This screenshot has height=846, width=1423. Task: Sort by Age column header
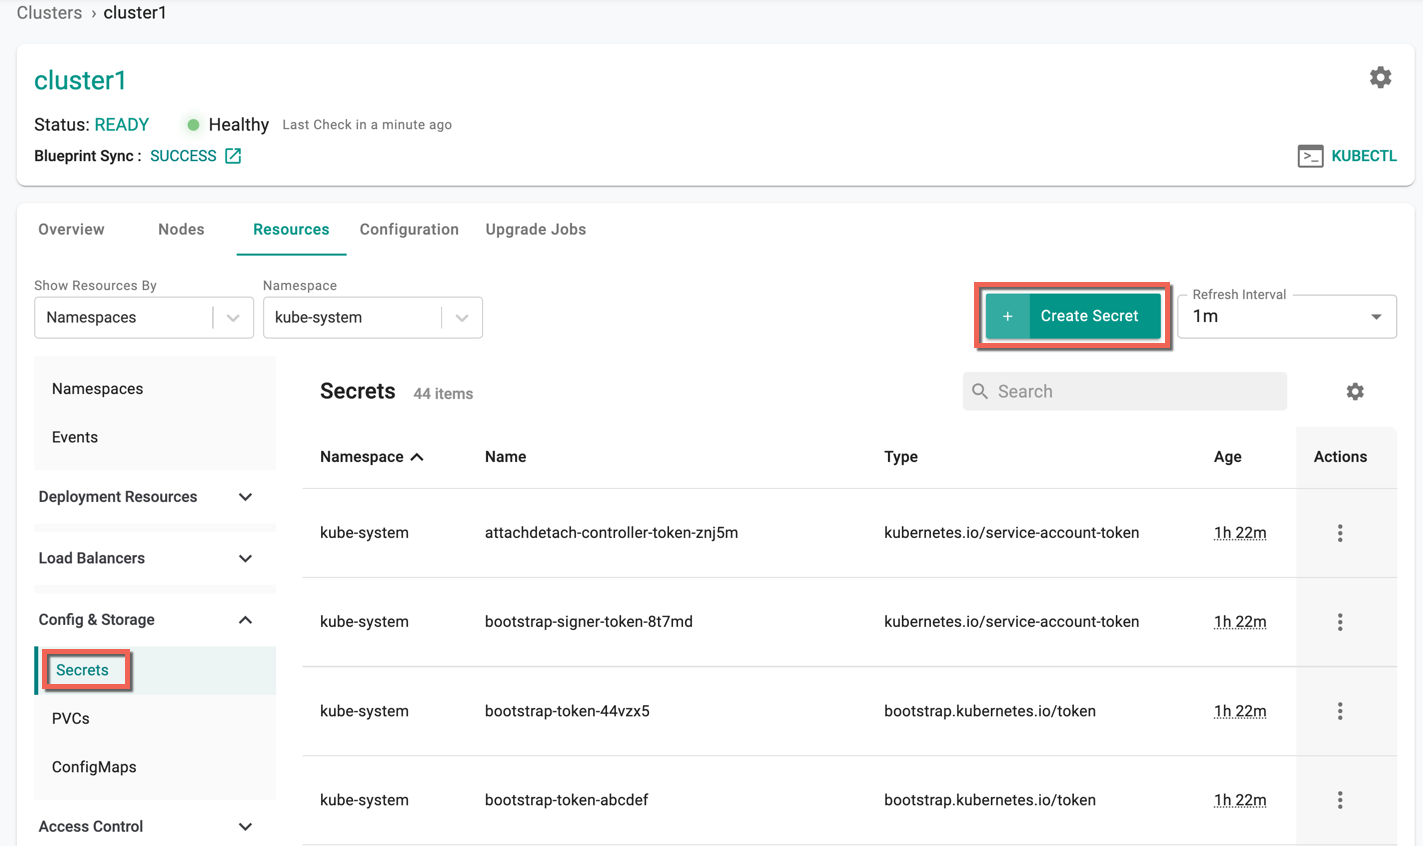[1227, 457]
